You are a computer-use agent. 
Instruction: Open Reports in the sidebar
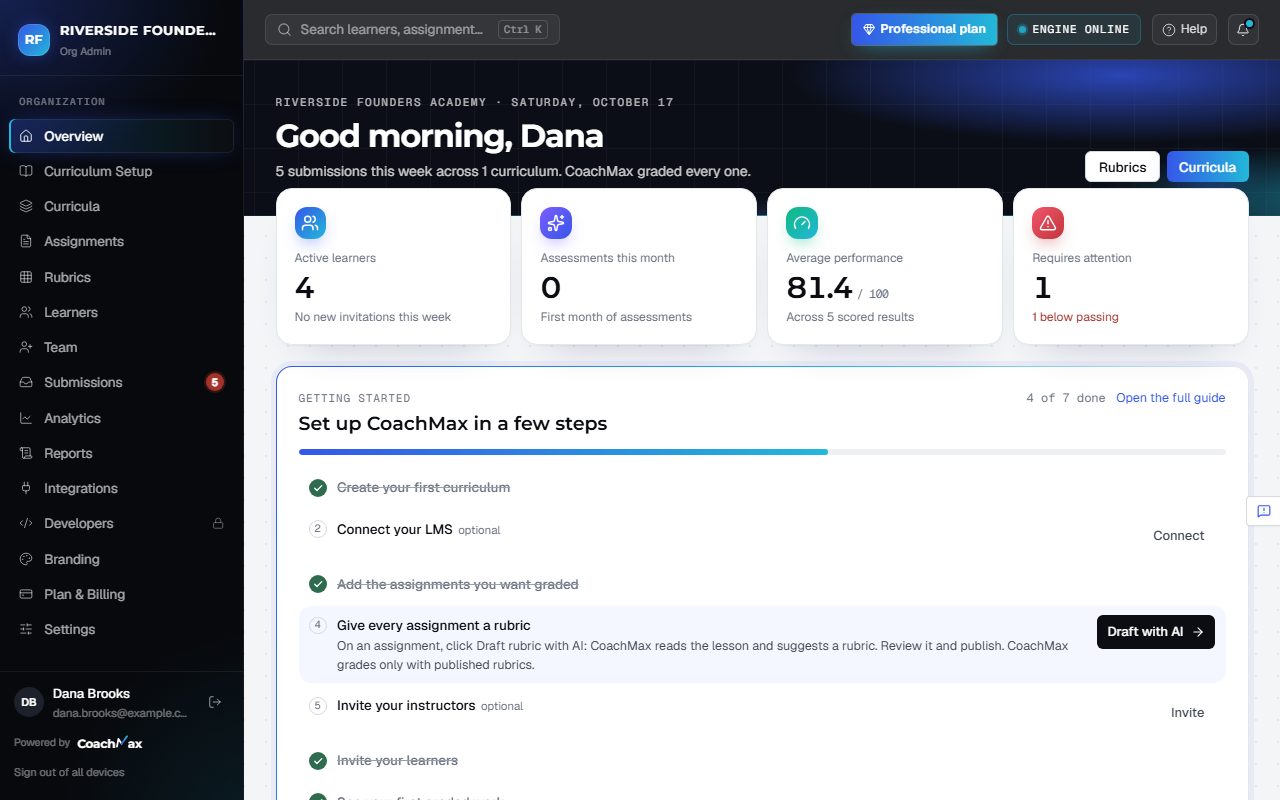click(121, 453)
